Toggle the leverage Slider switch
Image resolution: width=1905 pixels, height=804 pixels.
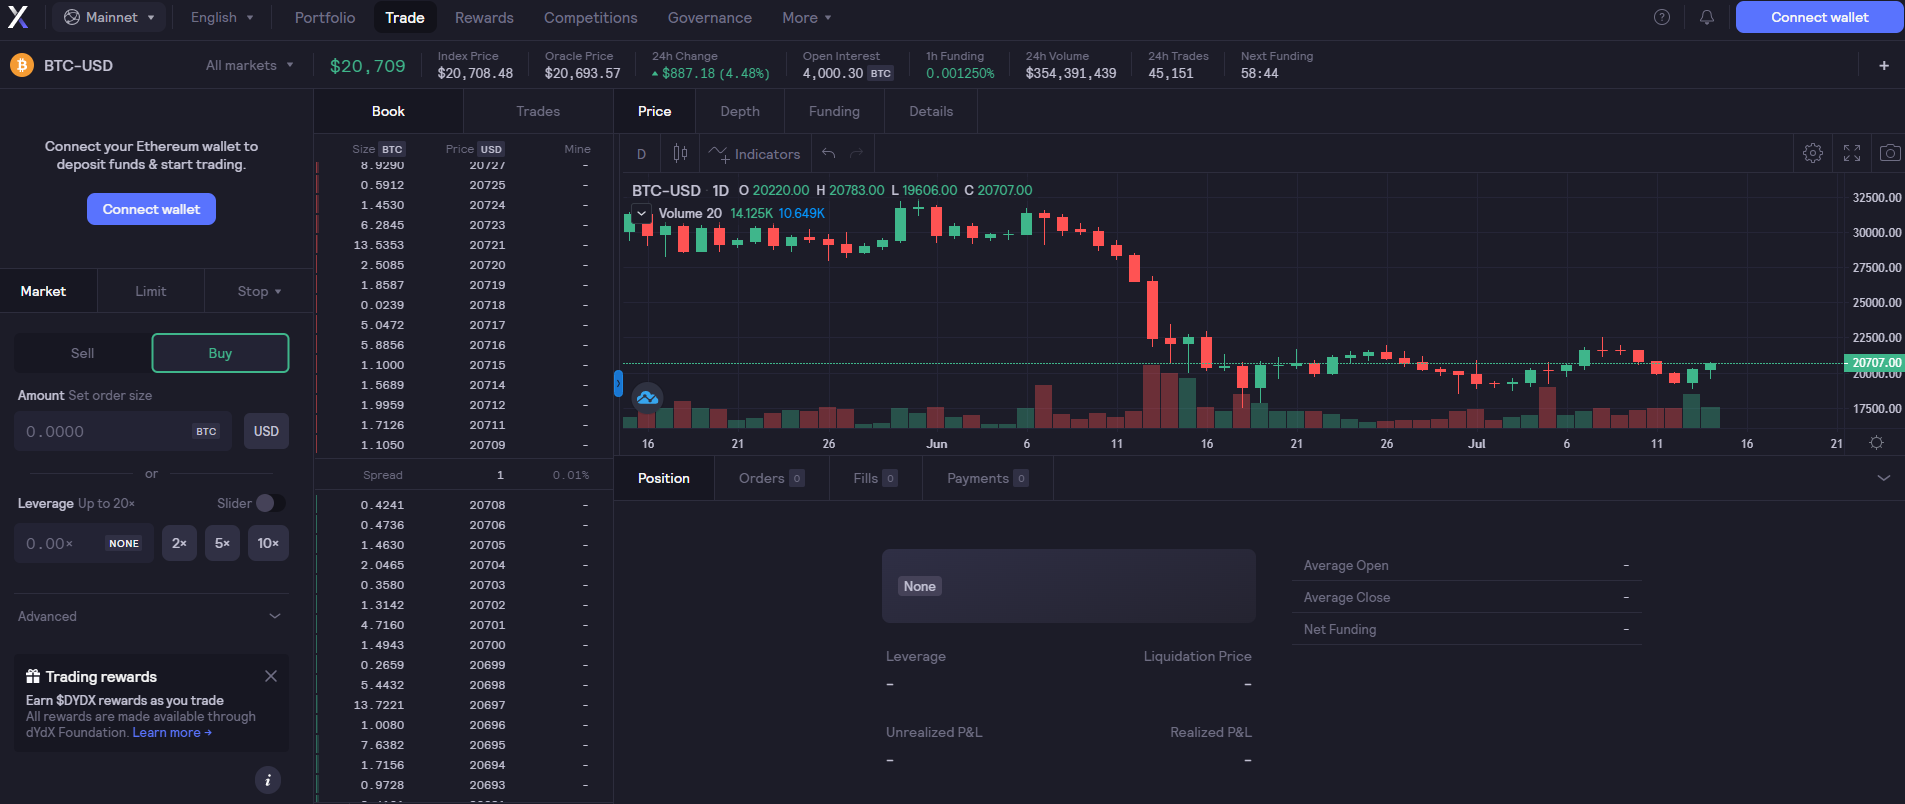[270, 503]
